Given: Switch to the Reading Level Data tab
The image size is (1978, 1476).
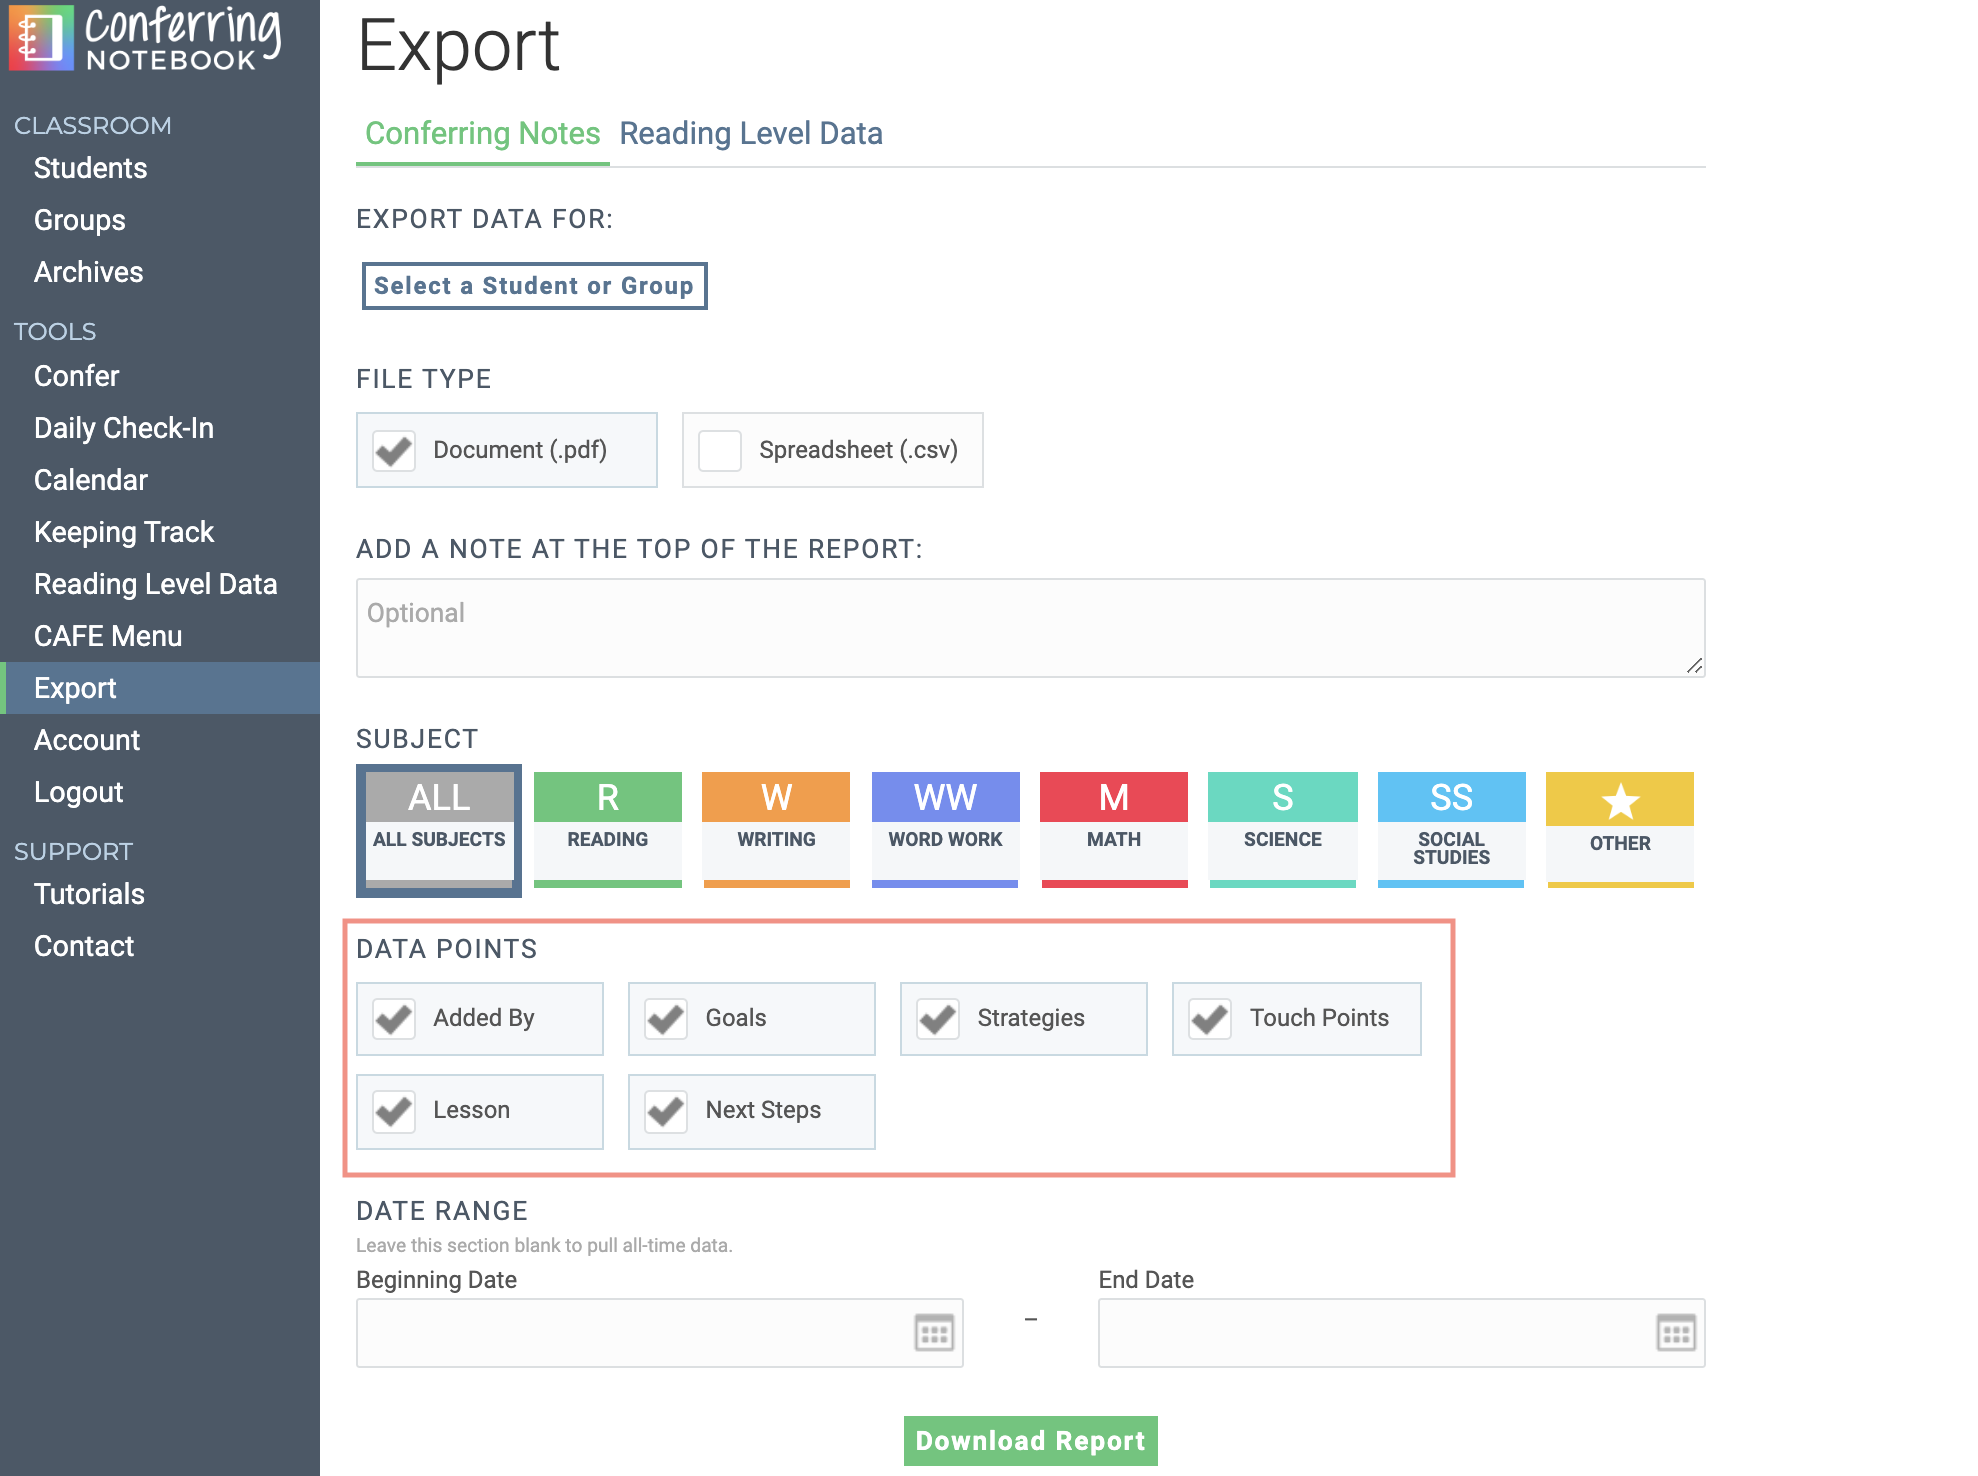Looking at the screenshot, I should pyautogui.click(x=750, y=132).
